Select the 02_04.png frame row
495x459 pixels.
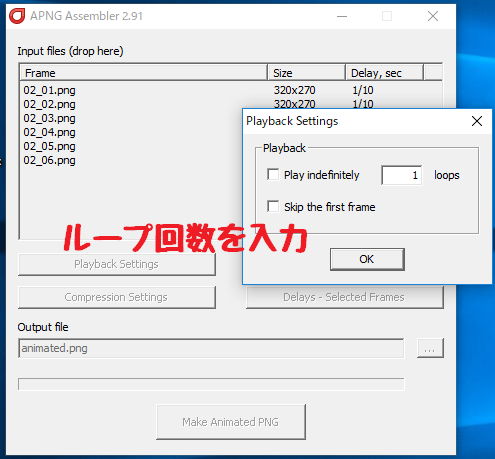[x=131, y=132]
